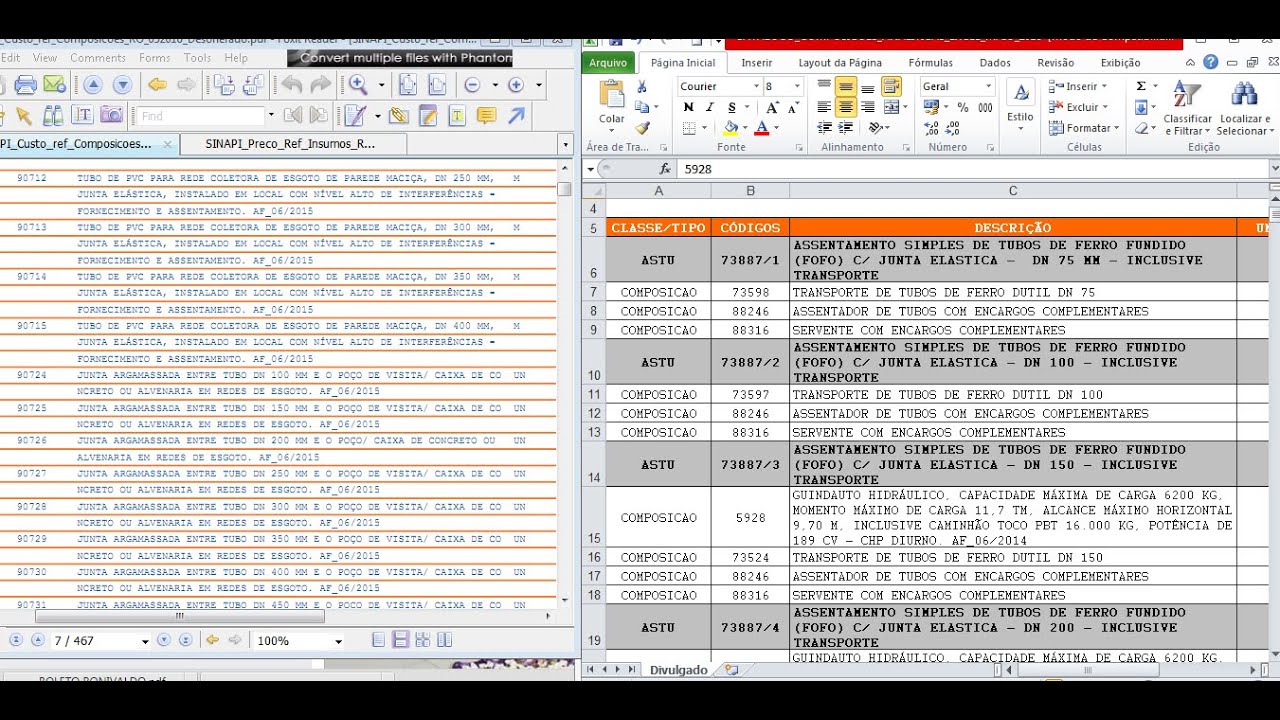The image size is (1280, 720).
Task: Toggle Align Right in Excel ribbon
Action: (x=867, y=107)
